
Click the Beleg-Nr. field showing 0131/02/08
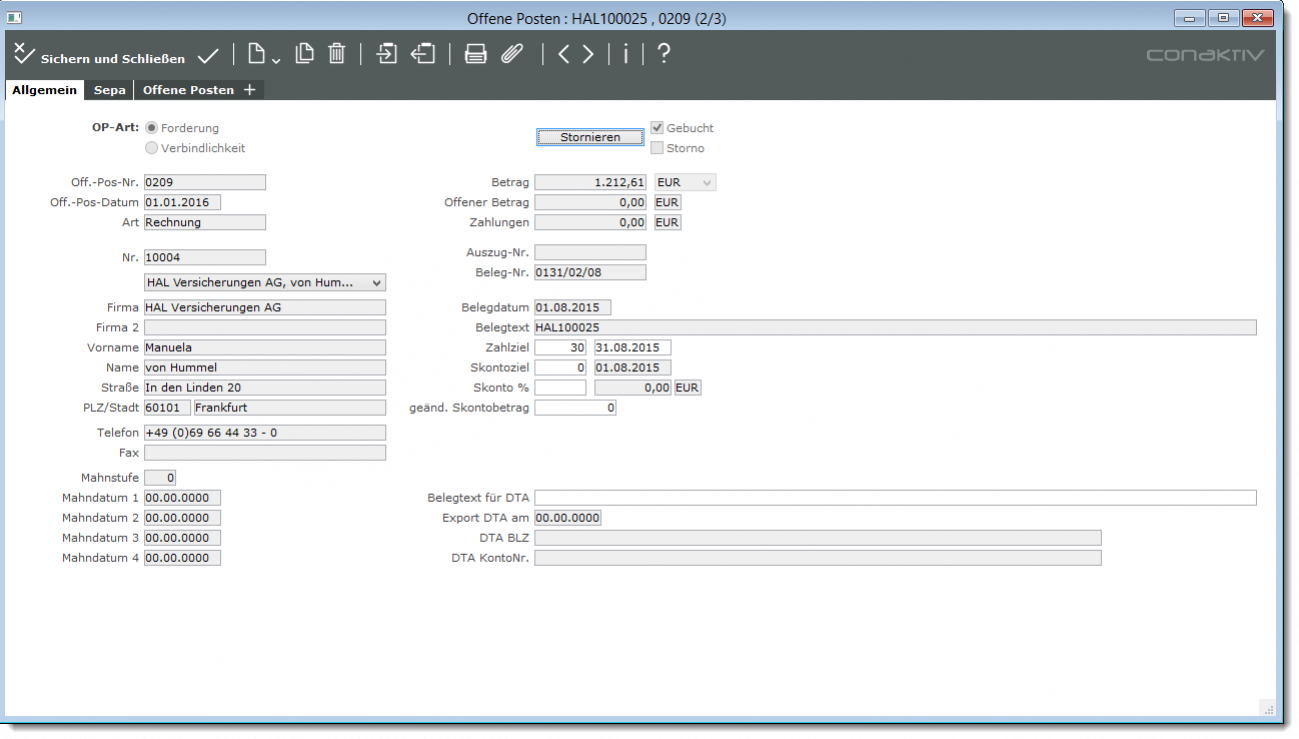(591, 273)
